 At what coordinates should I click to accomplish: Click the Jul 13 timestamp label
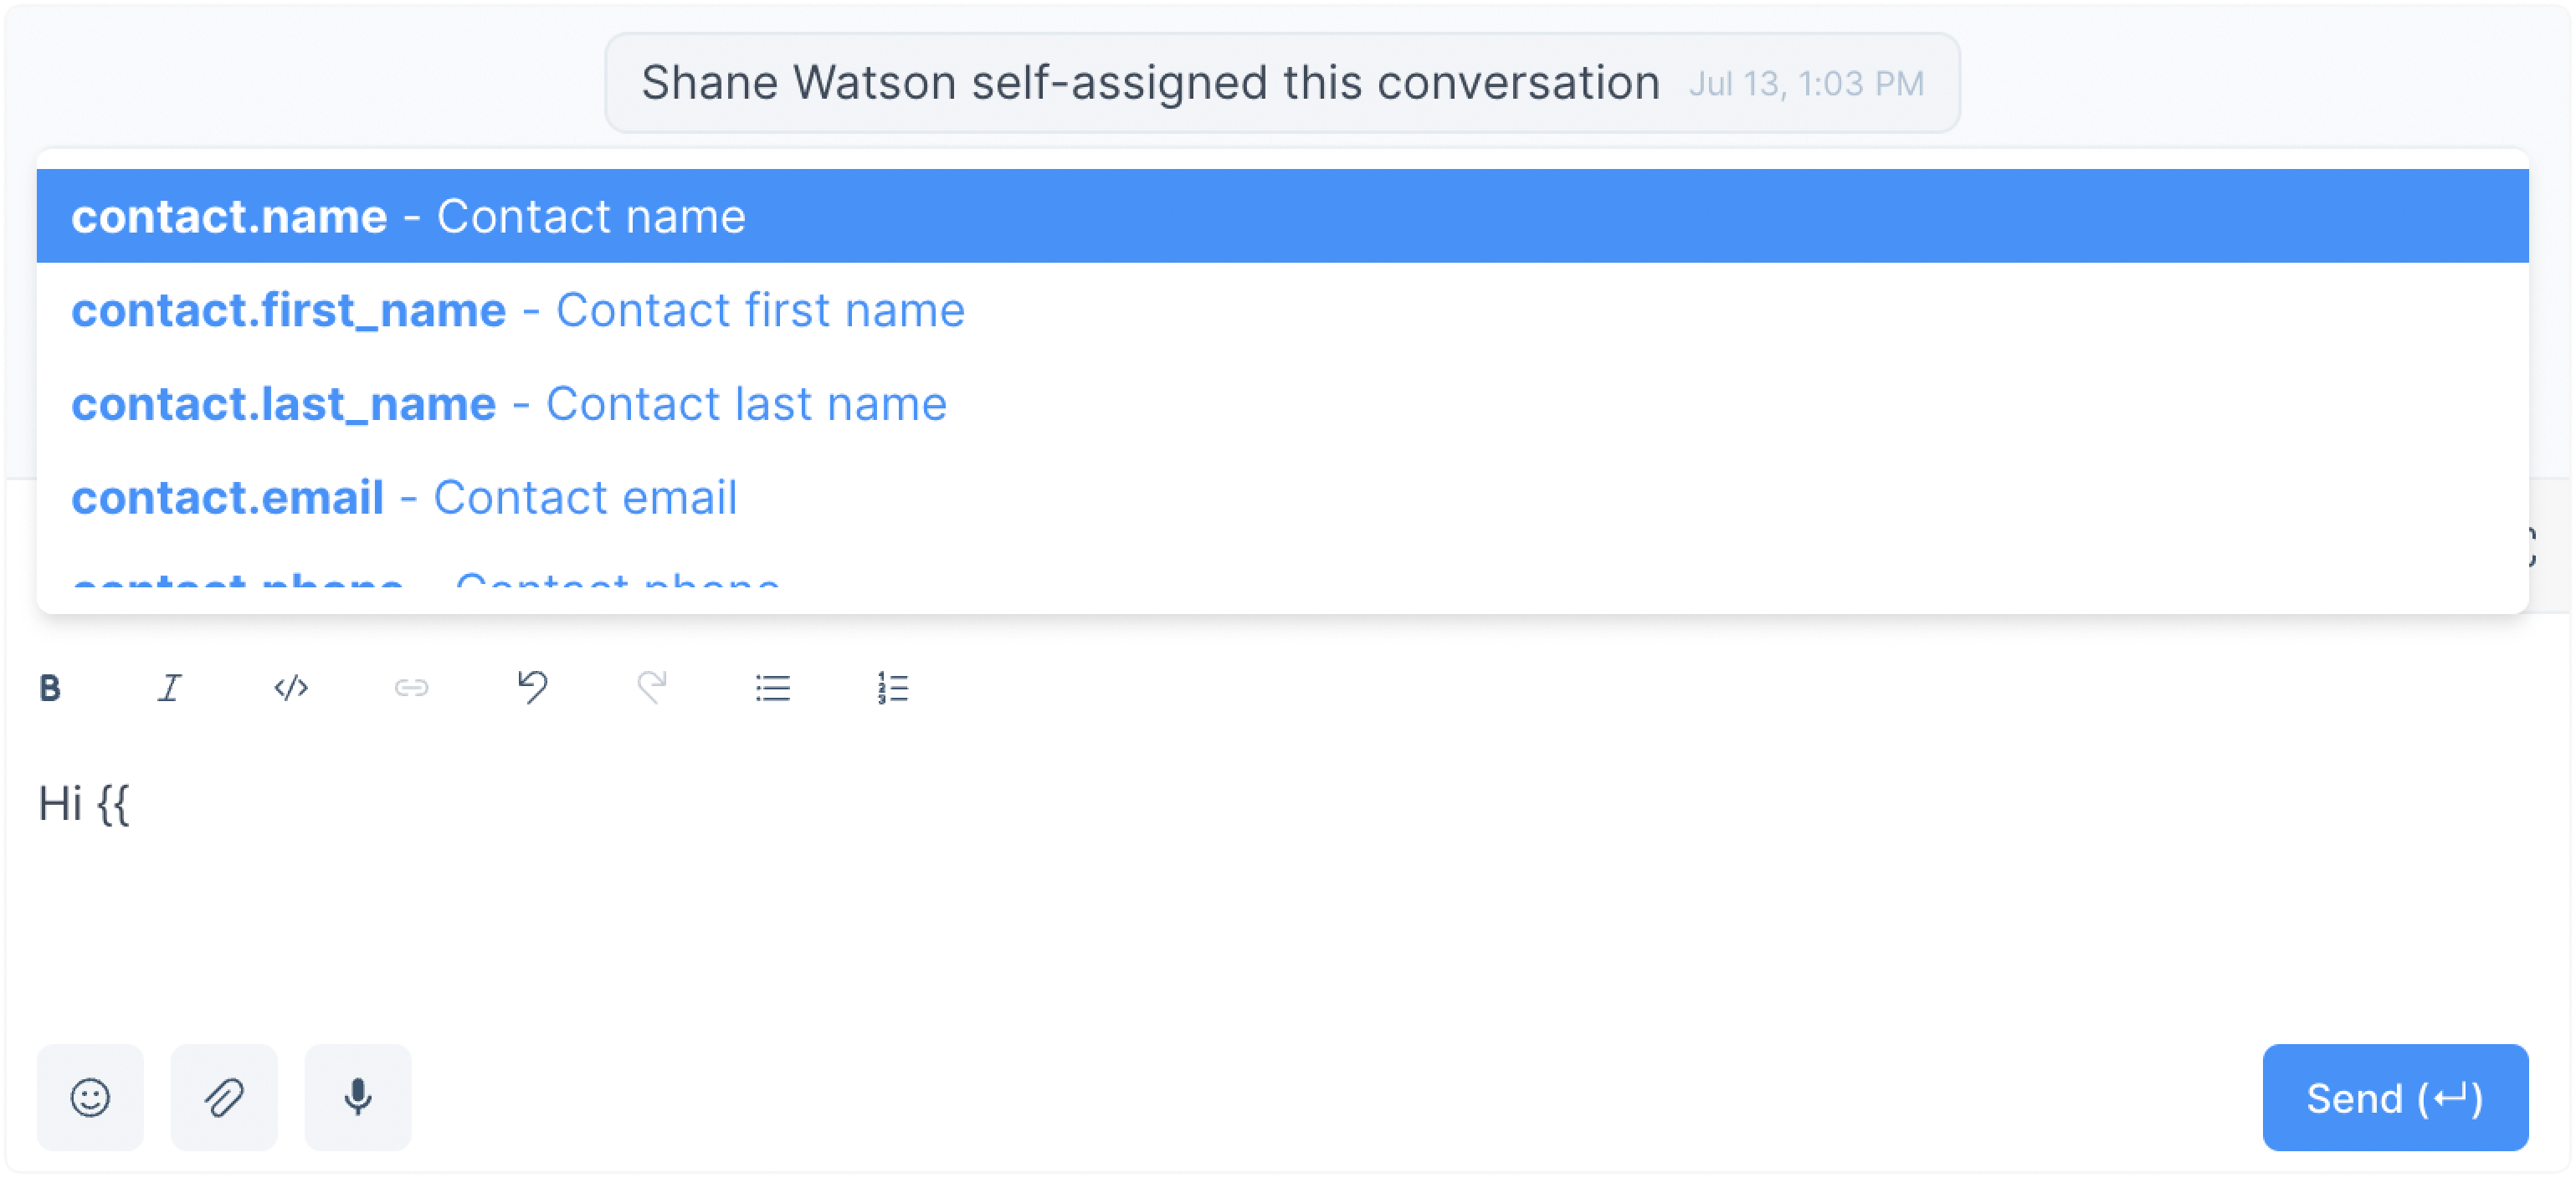coord(1806,84)
